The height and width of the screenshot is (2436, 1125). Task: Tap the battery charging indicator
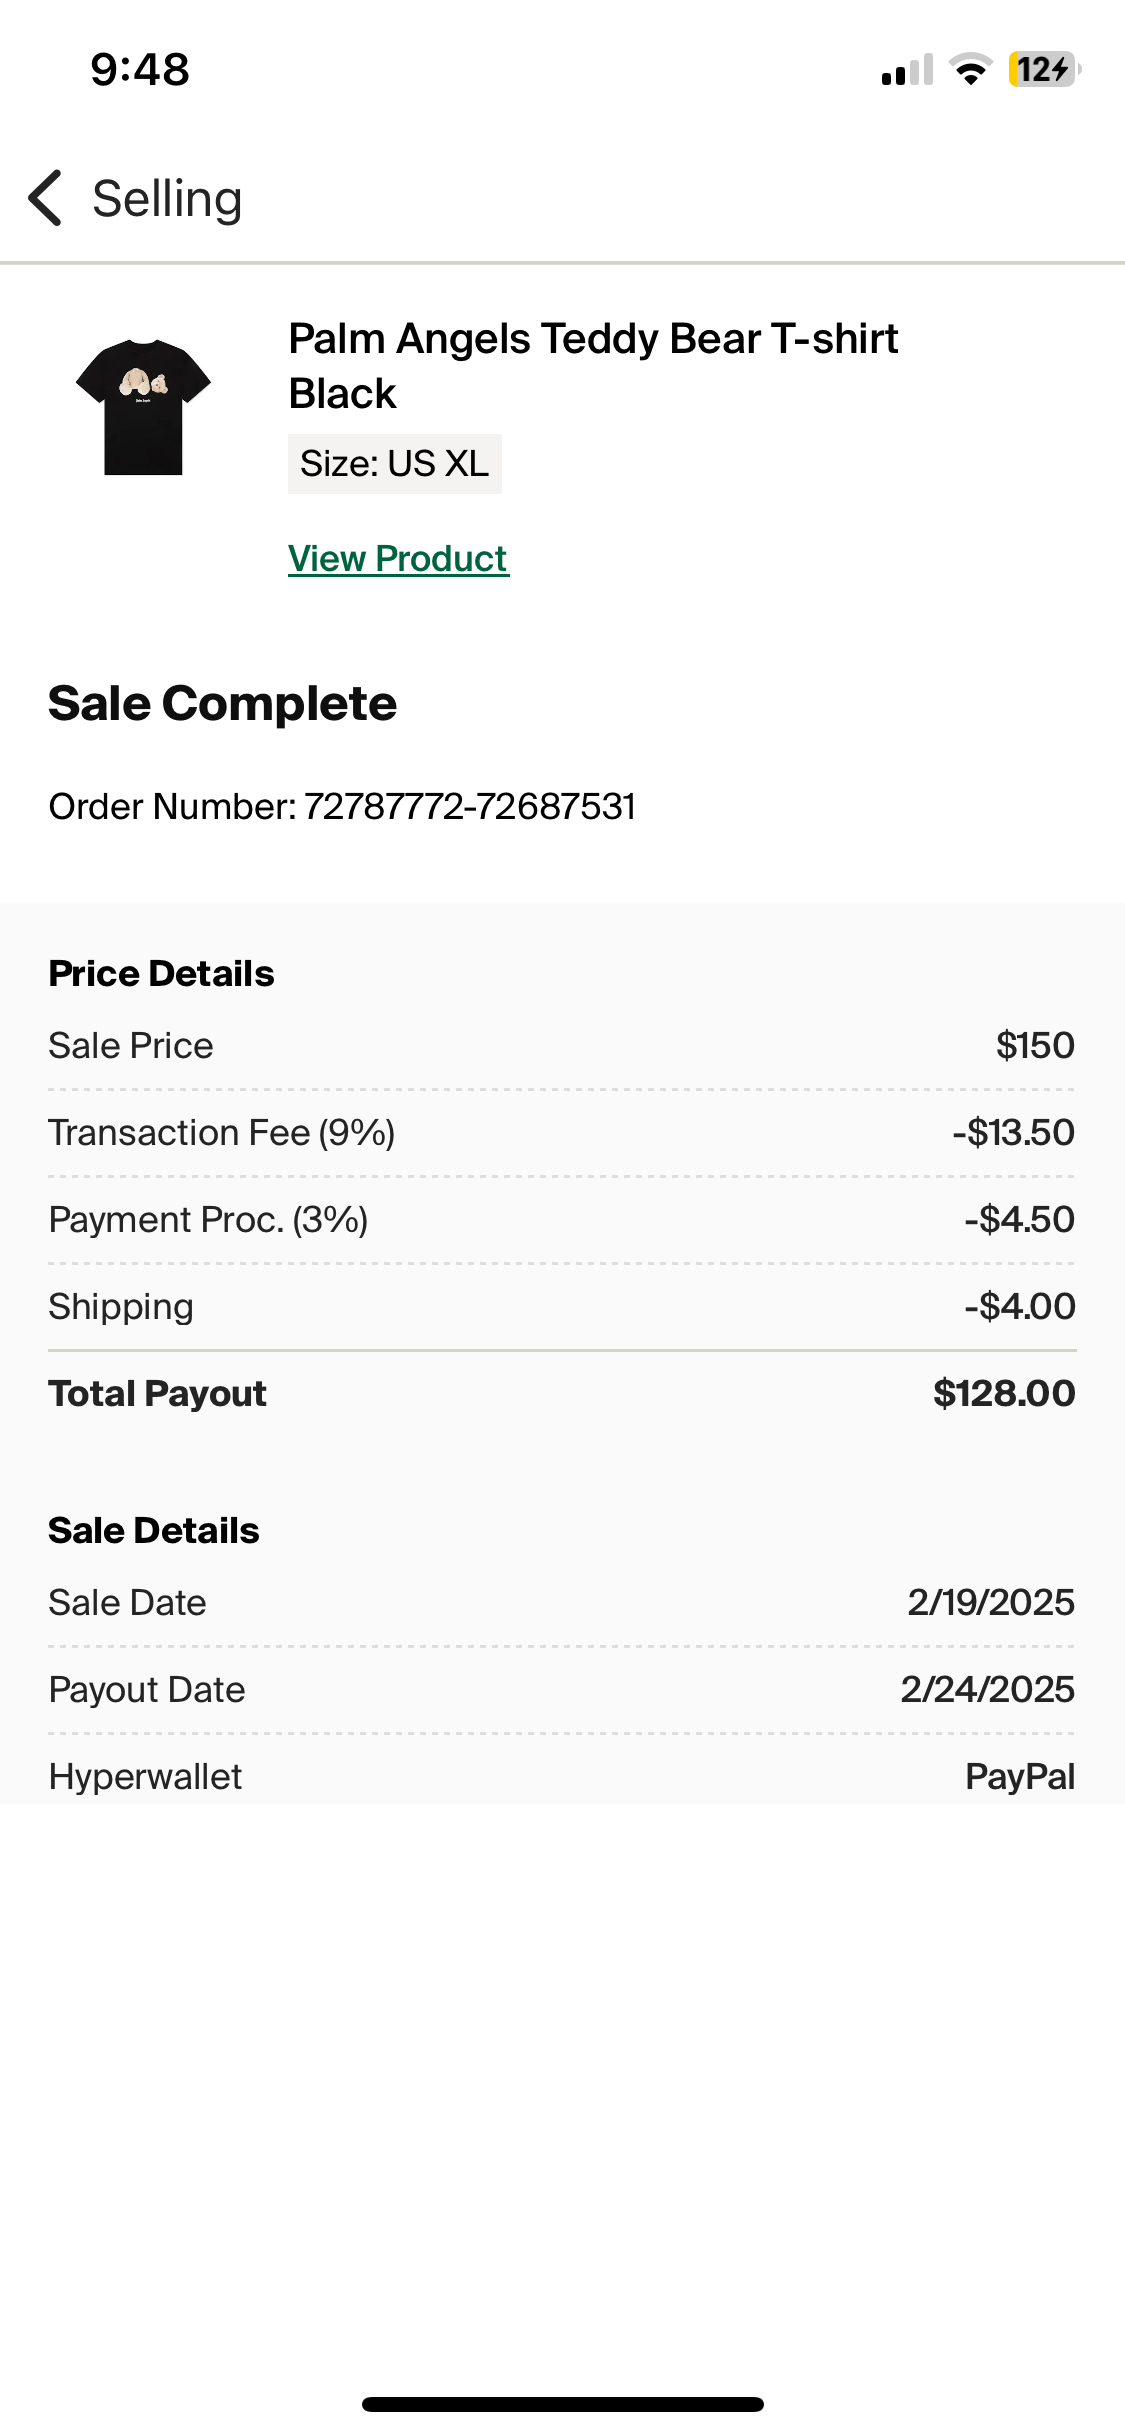(1043, 70)
